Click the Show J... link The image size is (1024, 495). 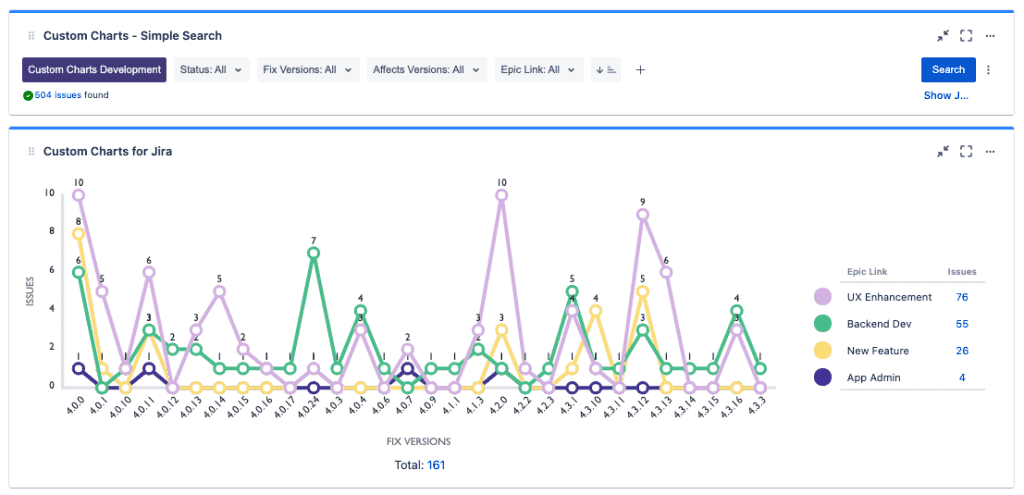(x=945, y=96)
